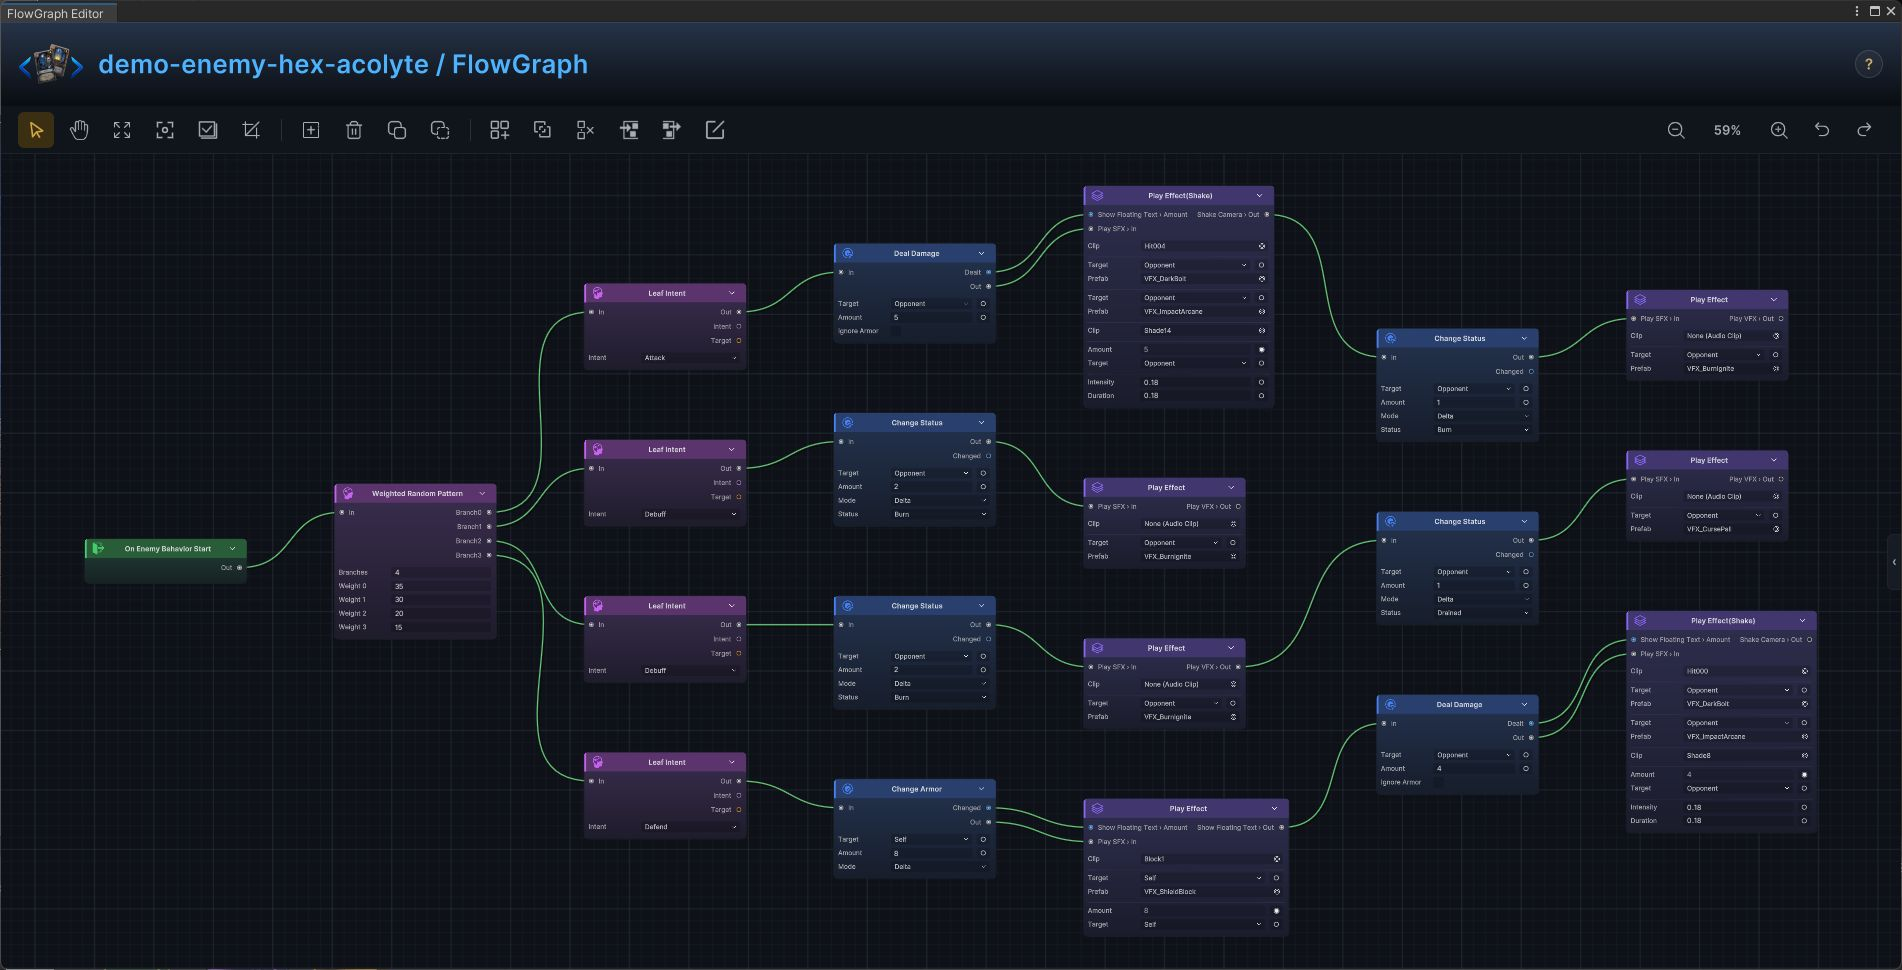Click the pencil edit note icon

click(715, 130)
